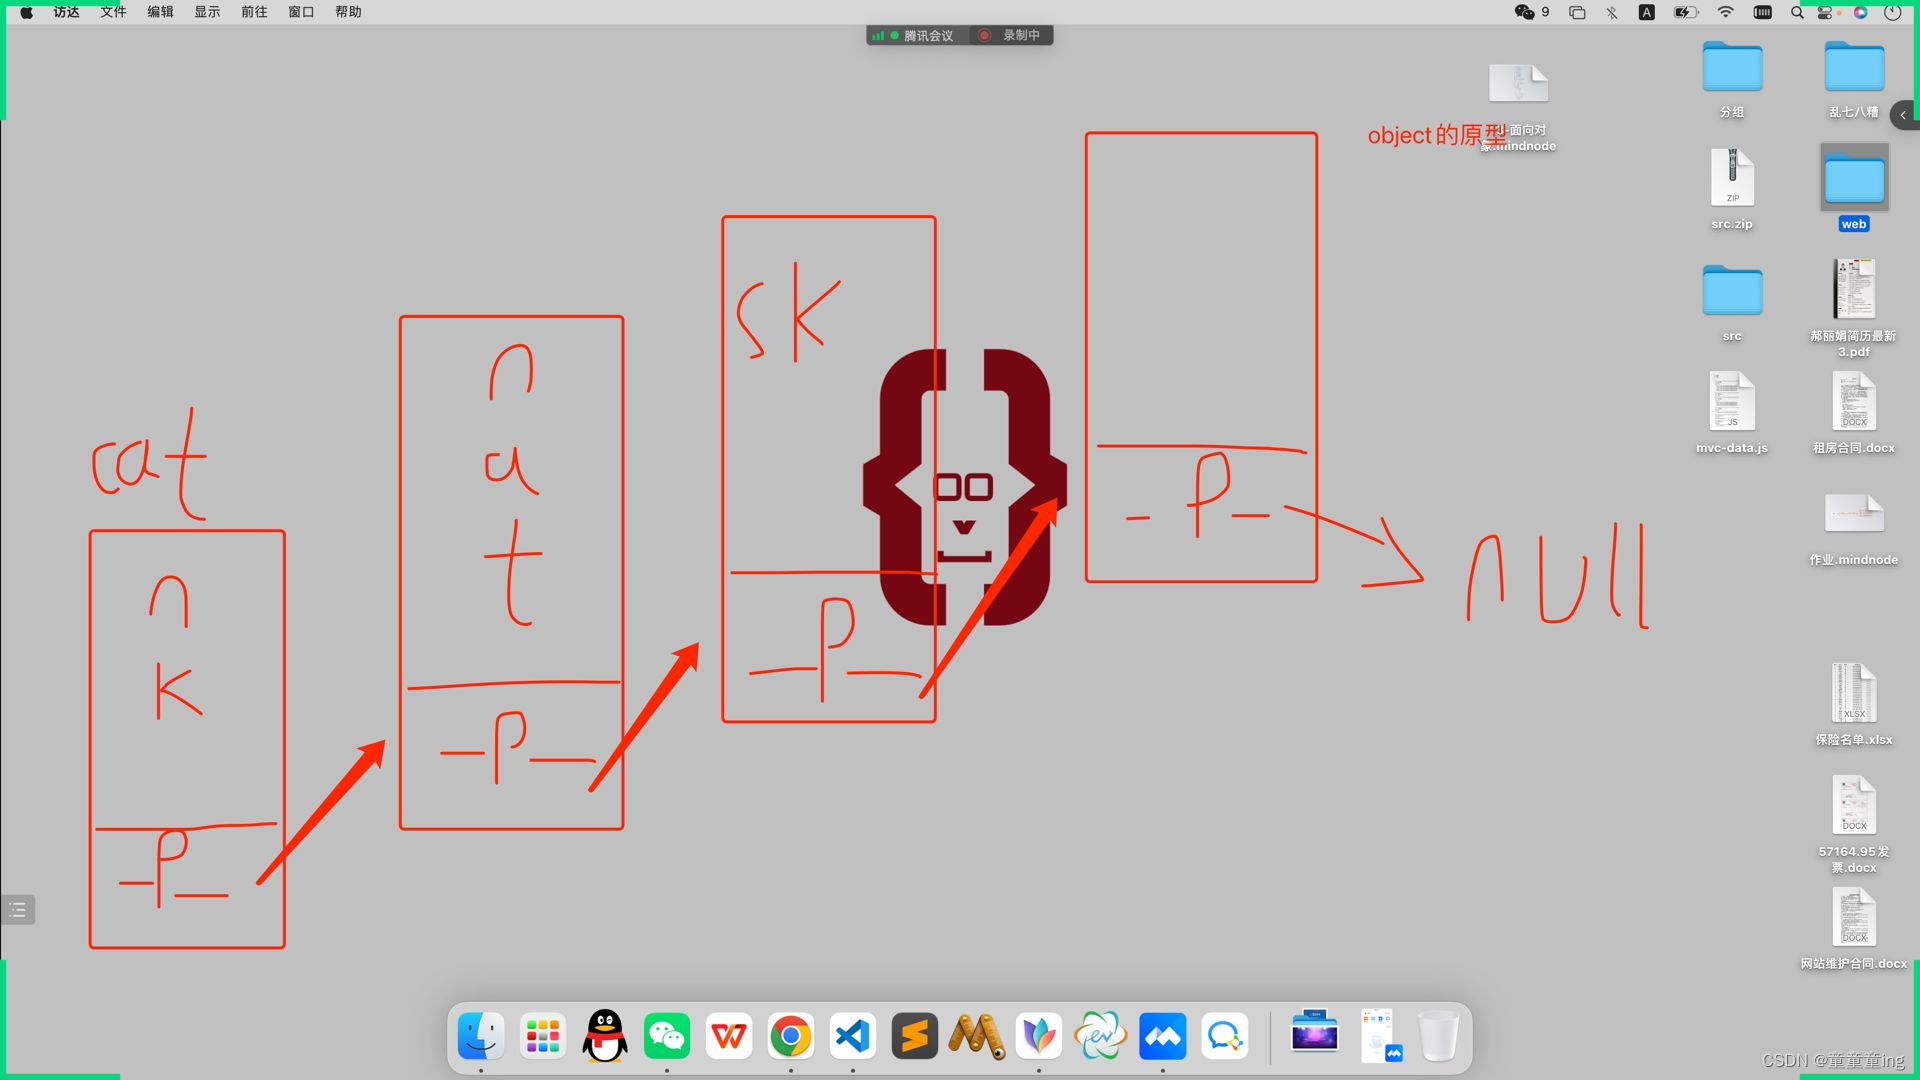The height and width of the screenshot is (1080, 1920).
Task: Open the documents stack beside the Trash
Action: click(1380, 1036)
